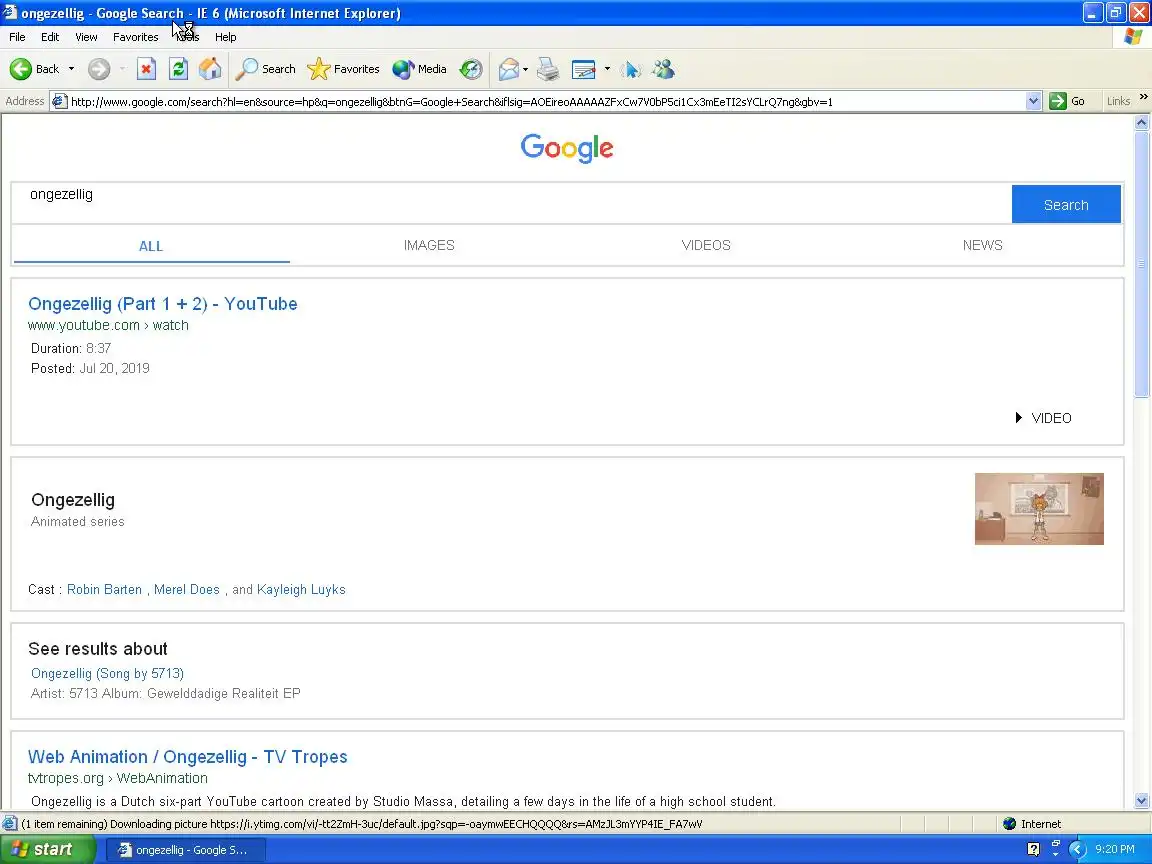The height and width of the screenshot is (864, 1152).
Task: Open the Forward history dropdown arrow
Action: pyautogui.click(x=122, y=69)
